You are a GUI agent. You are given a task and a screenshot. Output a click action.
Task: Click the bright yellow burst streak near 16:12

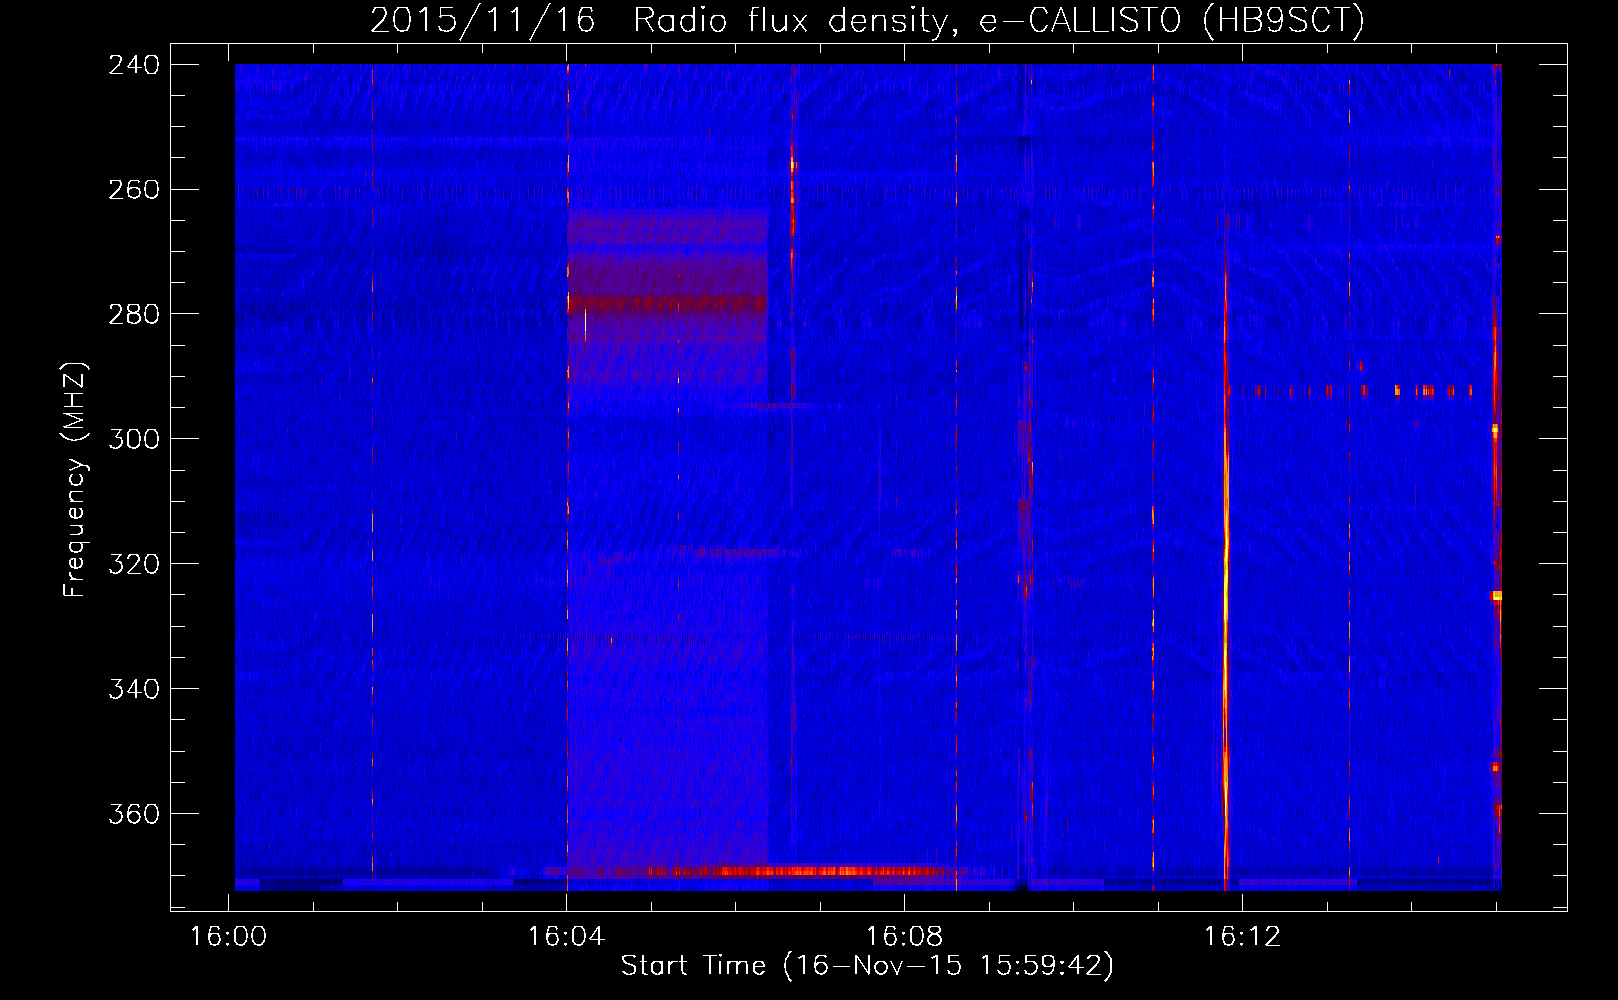point(1226,560)
